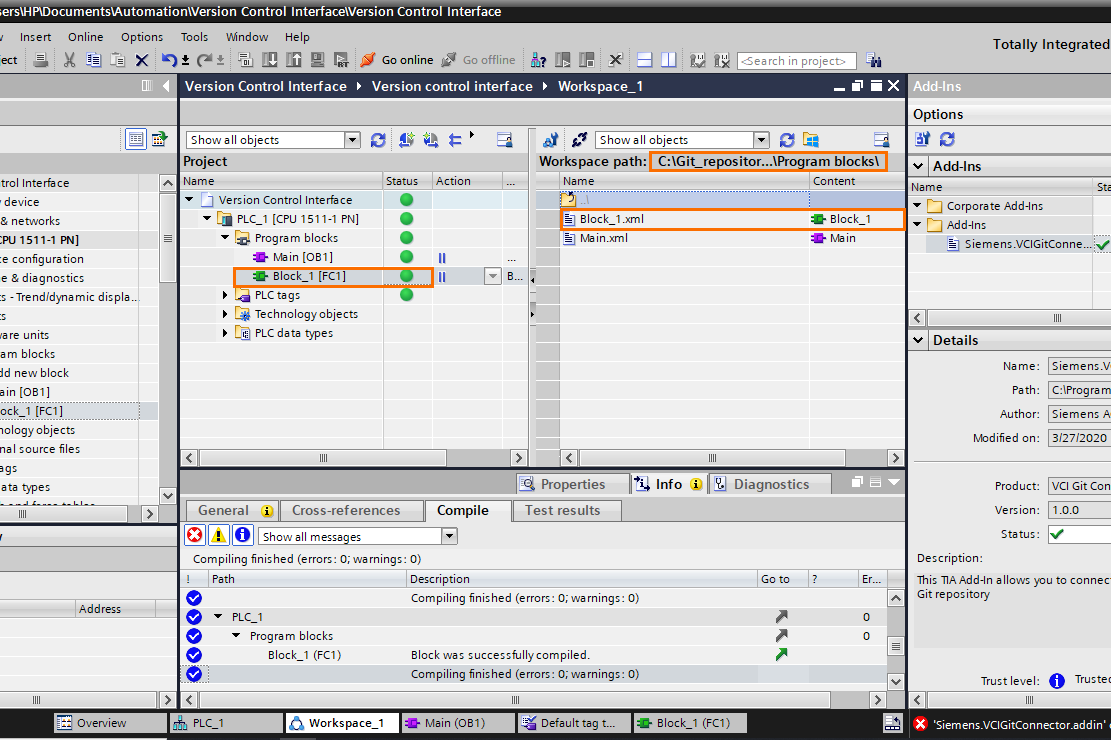Split editor space vertically
1111x740 pixels.
coord(669,60)
